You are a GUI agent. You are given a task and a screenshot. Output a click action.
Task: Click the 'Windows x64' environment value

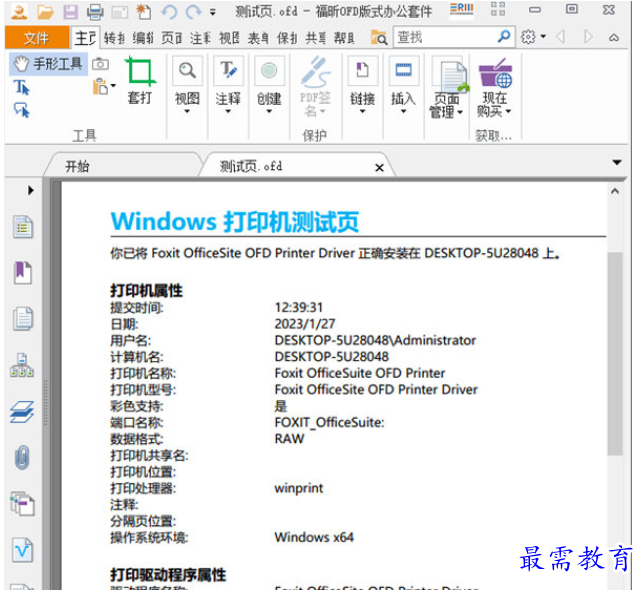[314, 537]
